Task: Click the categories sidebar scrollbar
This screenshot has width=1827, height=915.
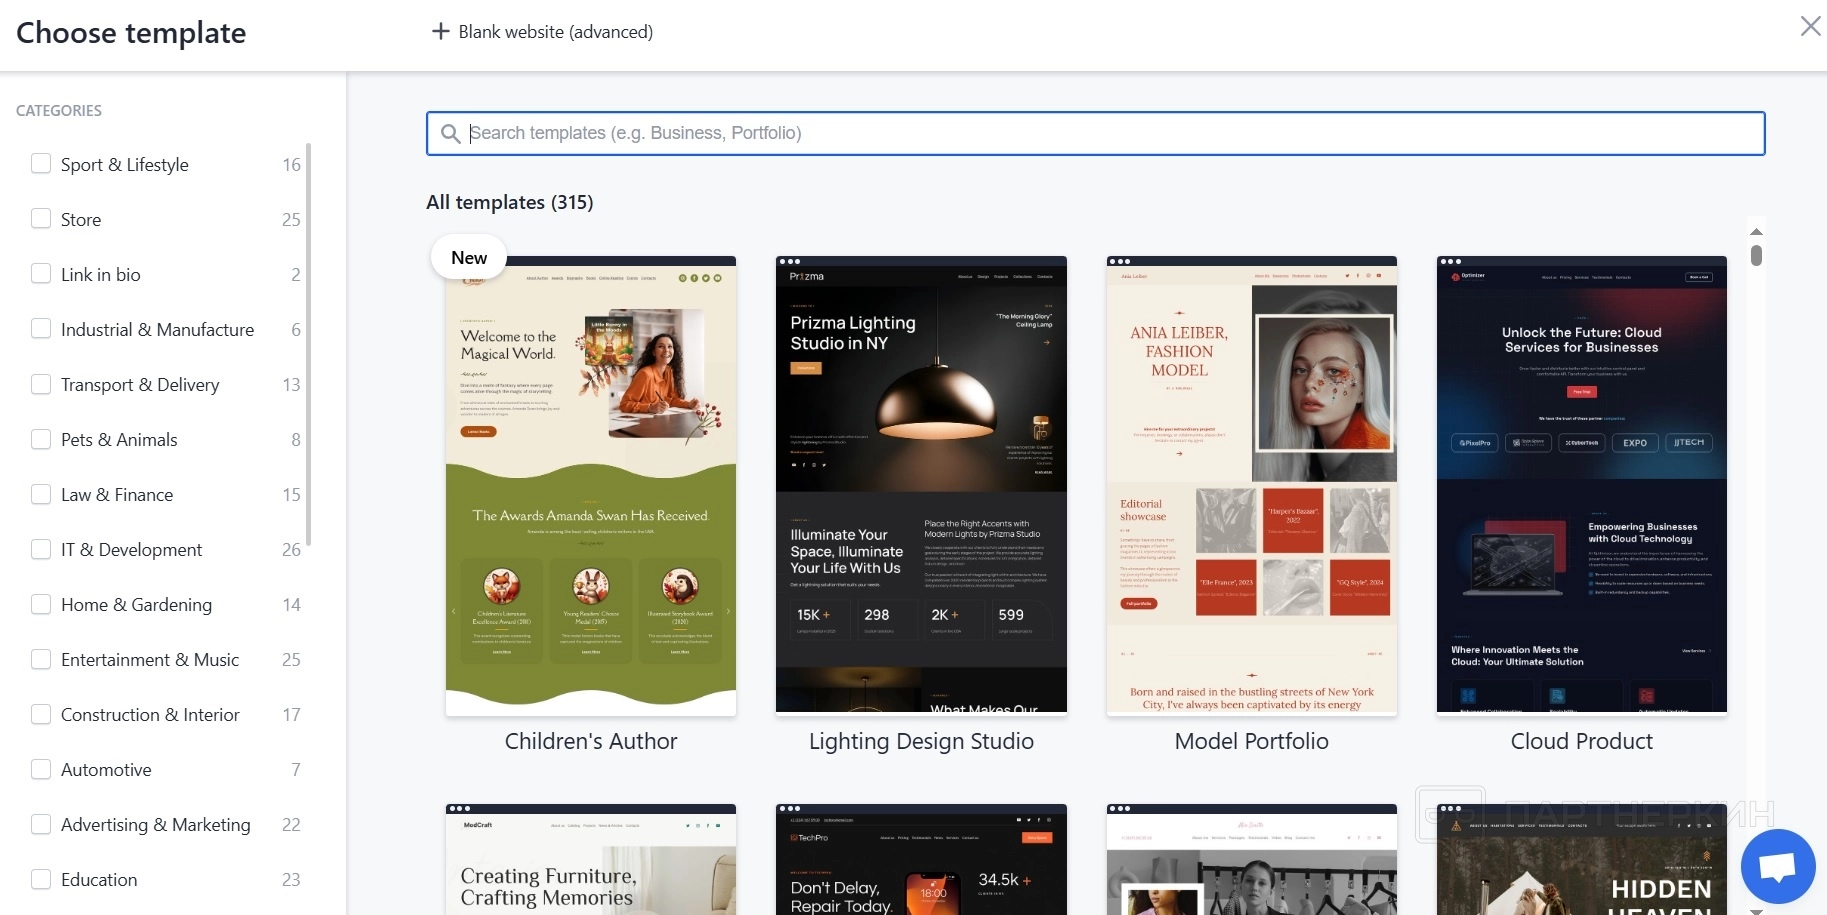Action: [x=308, y=344]
